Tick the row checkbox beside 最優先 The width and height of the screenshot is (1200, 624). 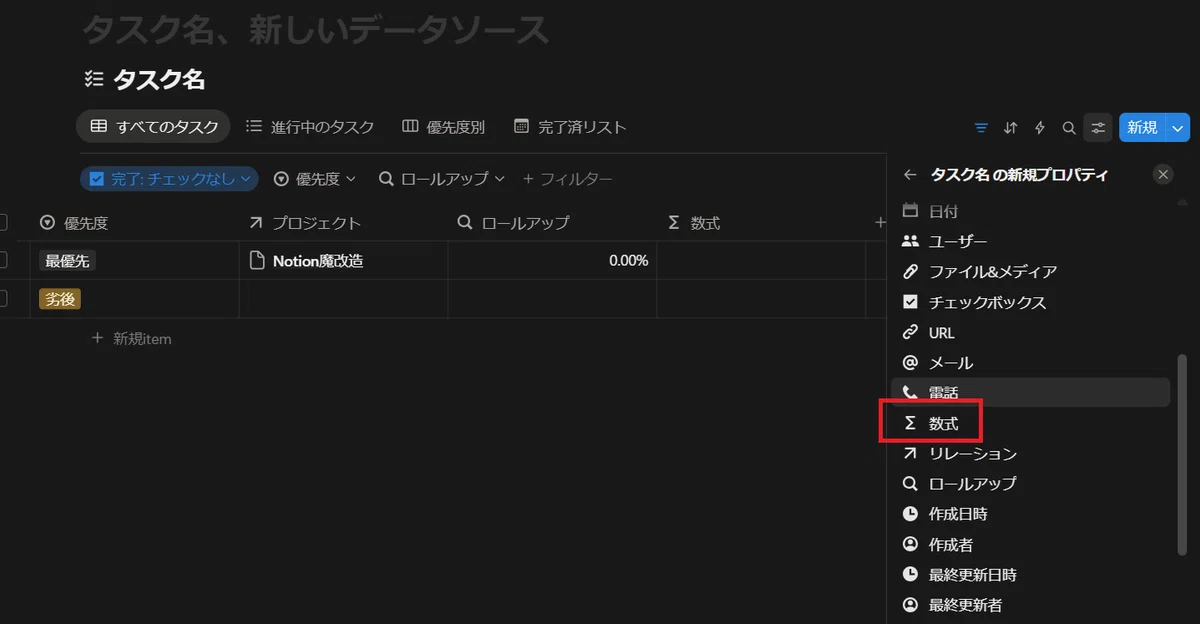tap(3, 260)
